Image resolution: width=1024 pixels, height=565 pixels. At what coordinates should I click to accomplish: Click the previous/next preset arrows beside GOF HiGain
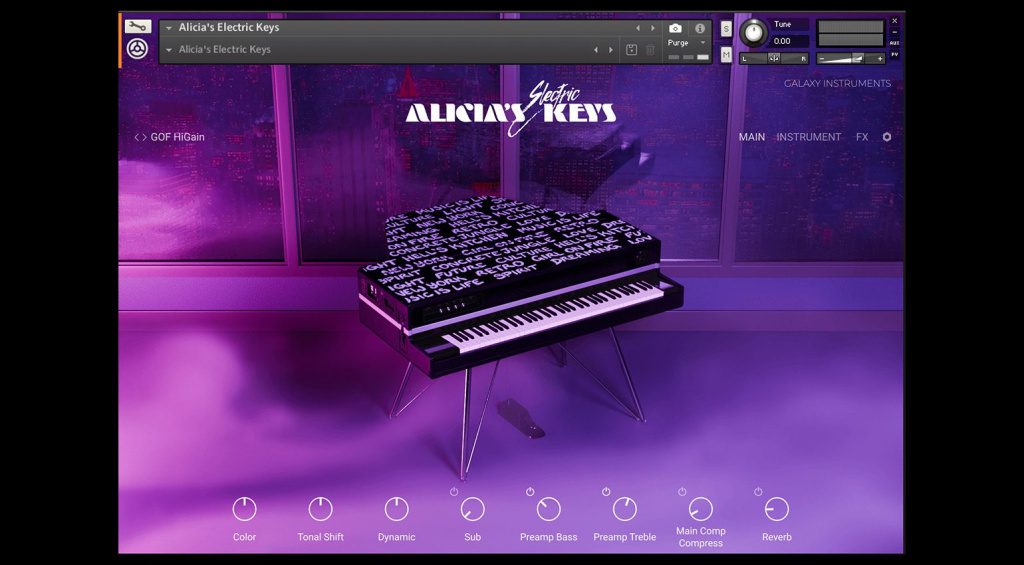(140, 137)
